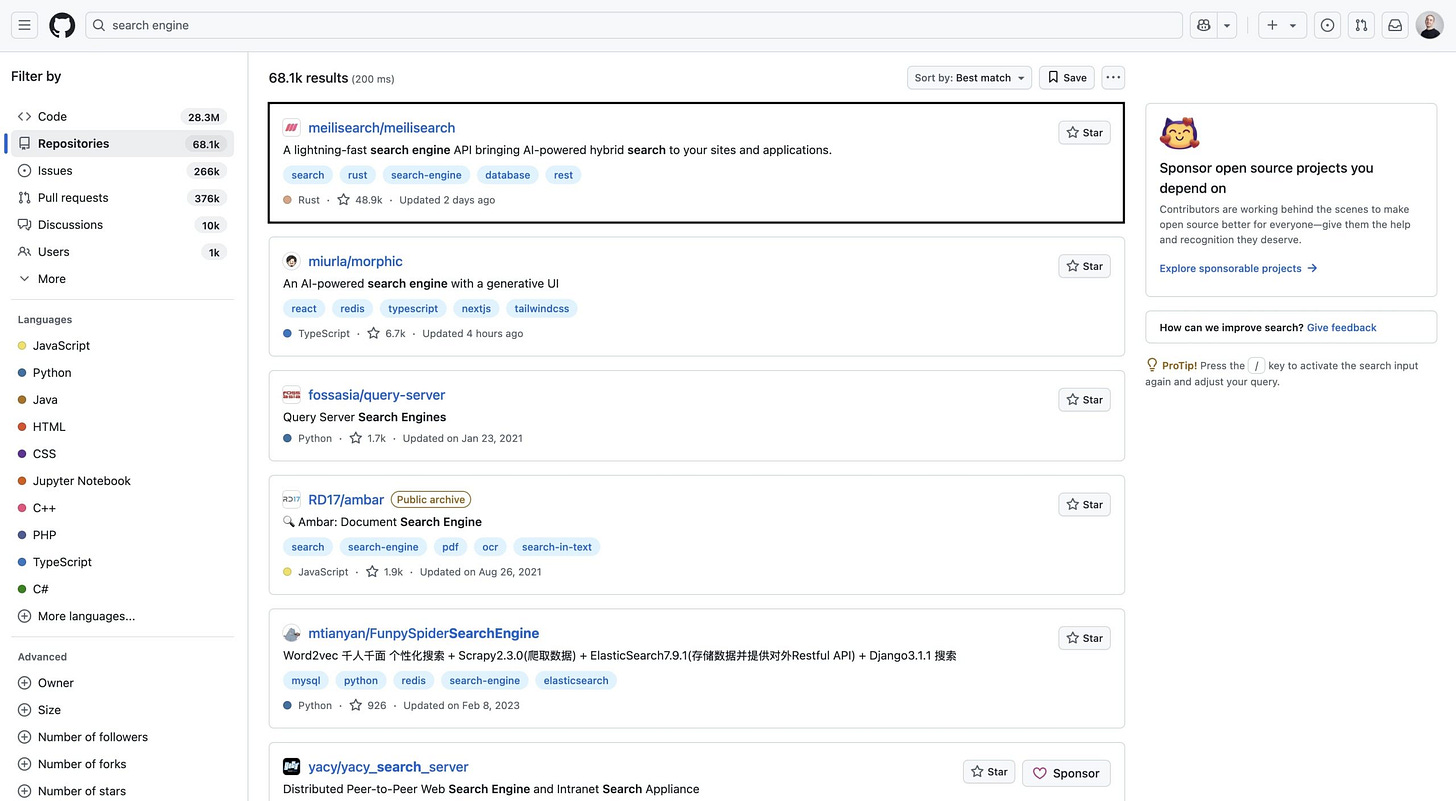Expand More languages list

point(121,616)
